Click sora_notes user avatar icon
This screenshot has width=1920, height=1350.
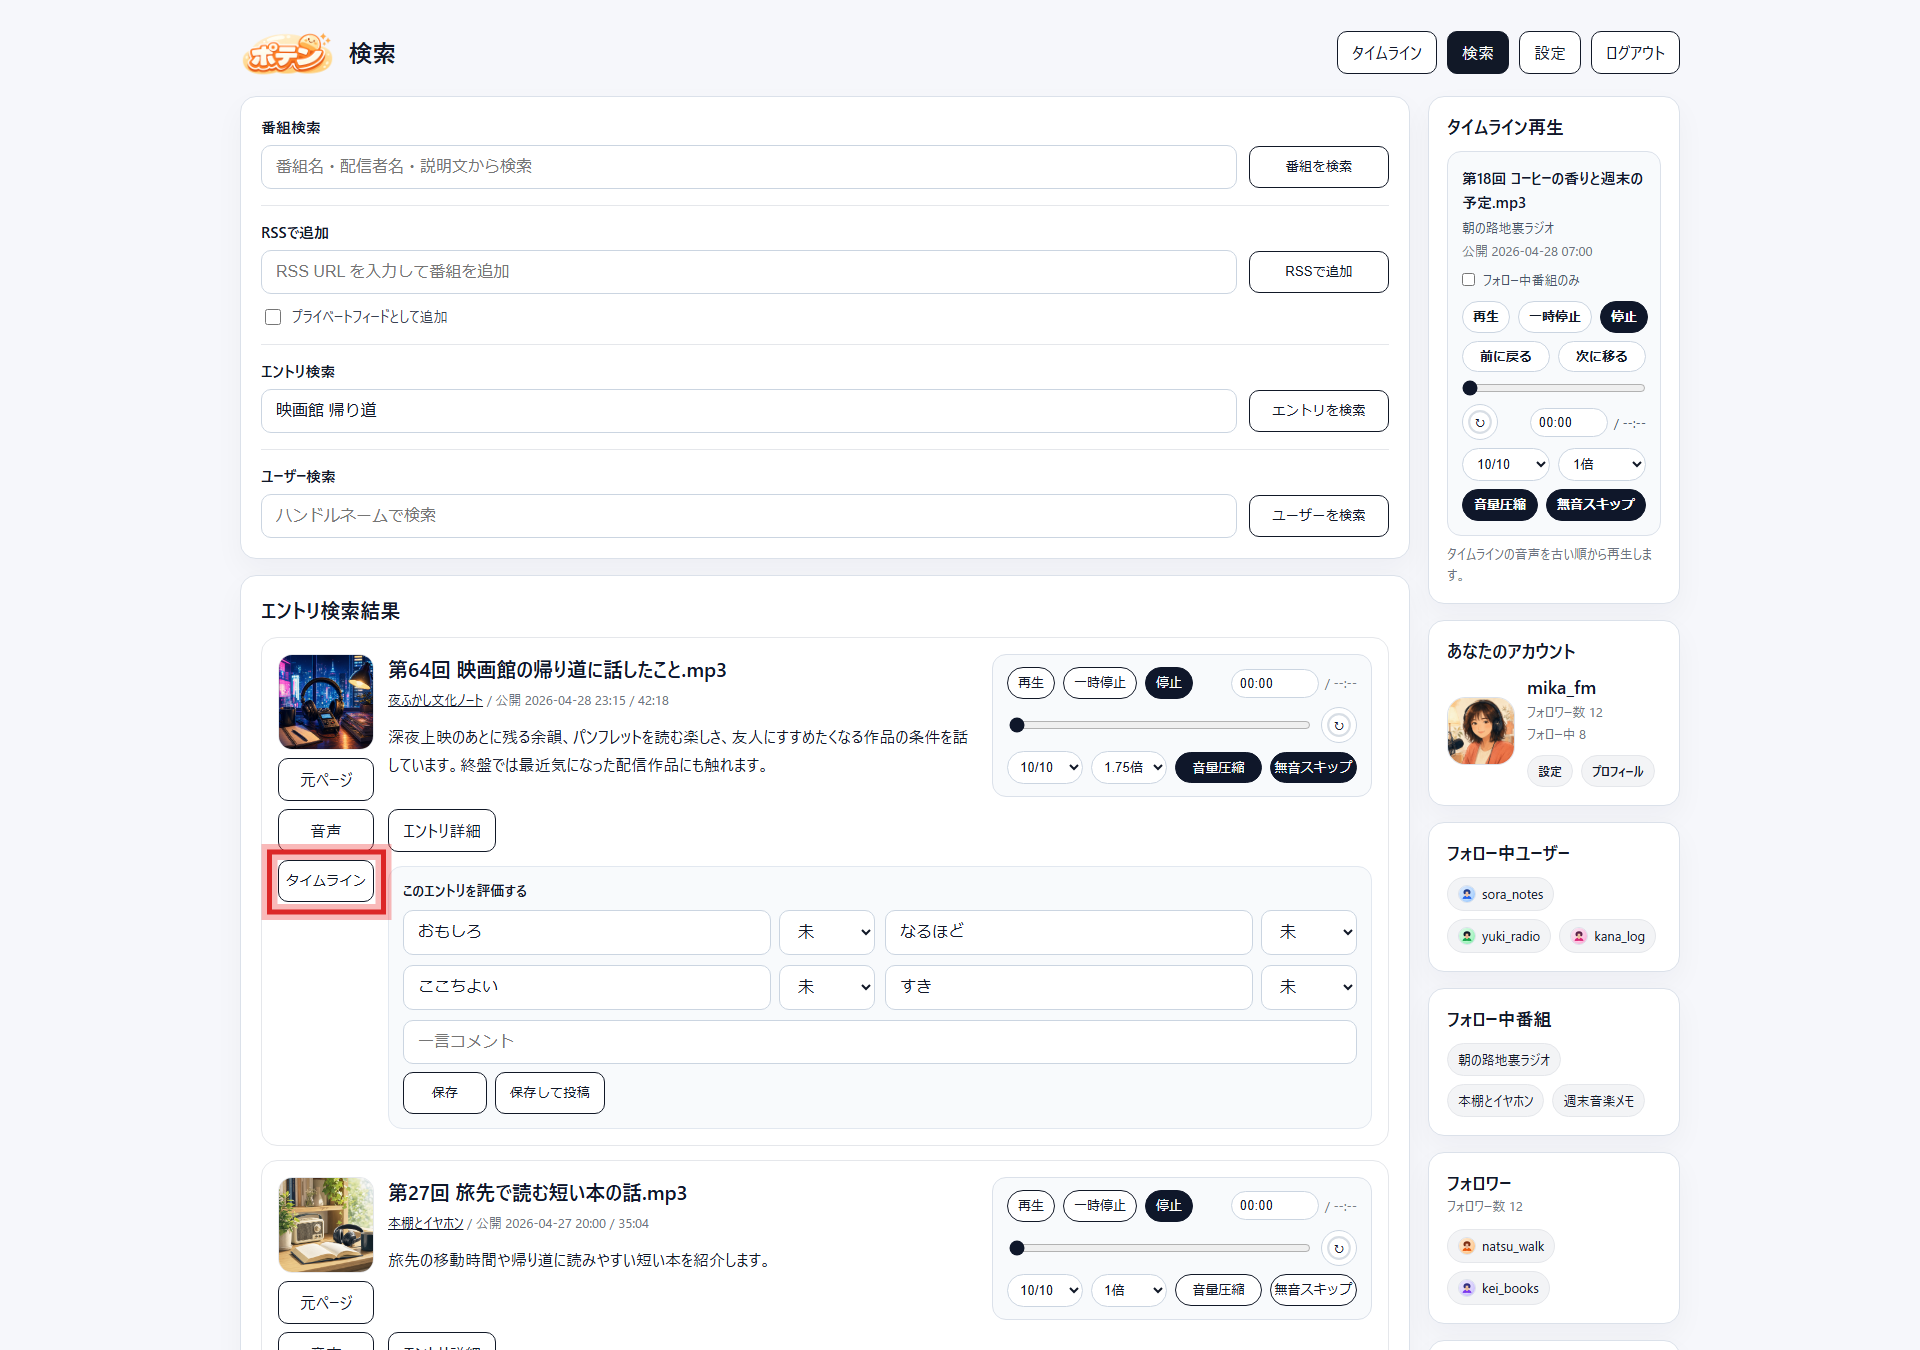(x=1467, y=894)
